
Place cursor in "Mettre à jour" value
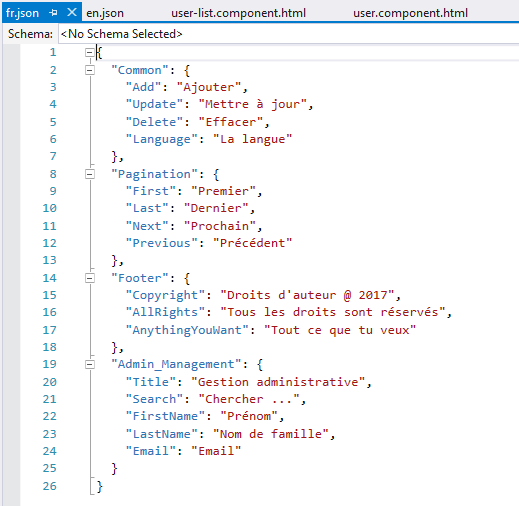click(252, 104)
